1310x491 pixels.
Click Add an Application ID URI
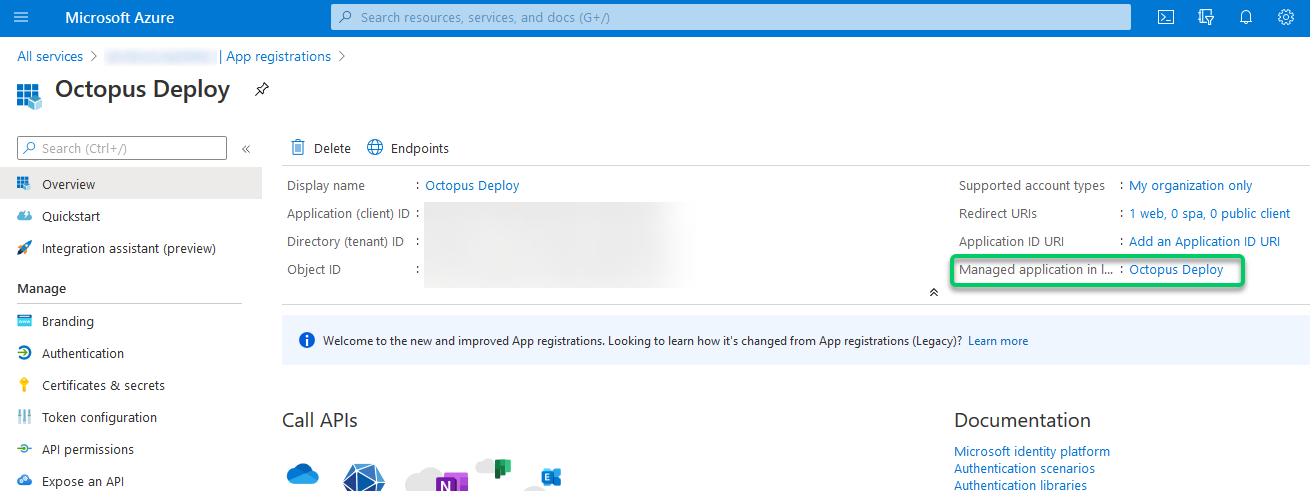point(1204,241)
